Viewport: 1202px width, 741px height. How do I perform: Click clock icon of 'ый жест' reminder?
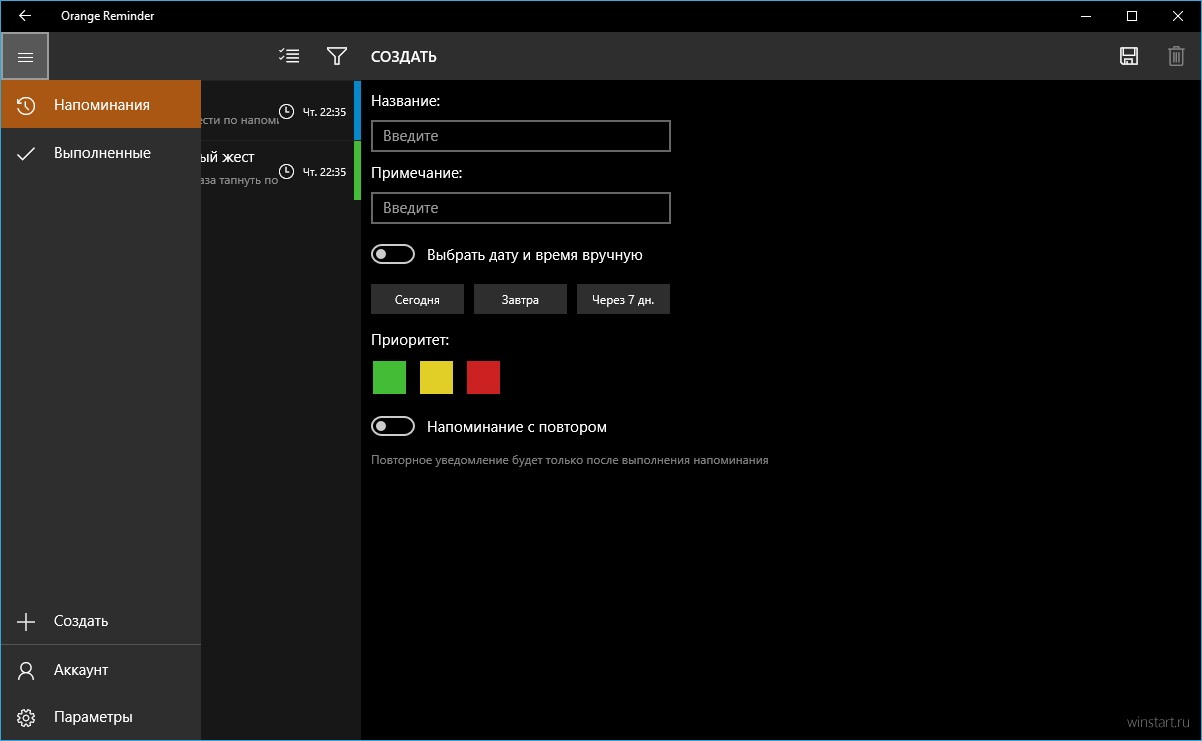pos(286,171)
